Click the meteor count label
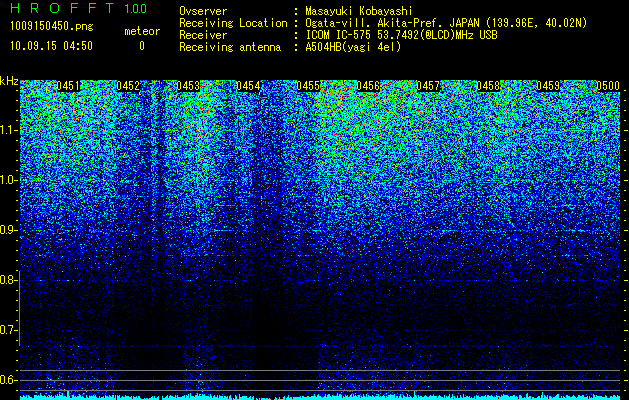 142,31
